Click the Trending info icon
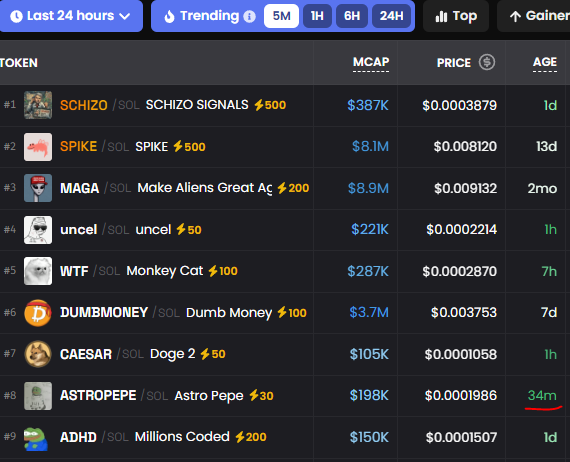Viewport: 570px width, 462px height. (249, 16)
